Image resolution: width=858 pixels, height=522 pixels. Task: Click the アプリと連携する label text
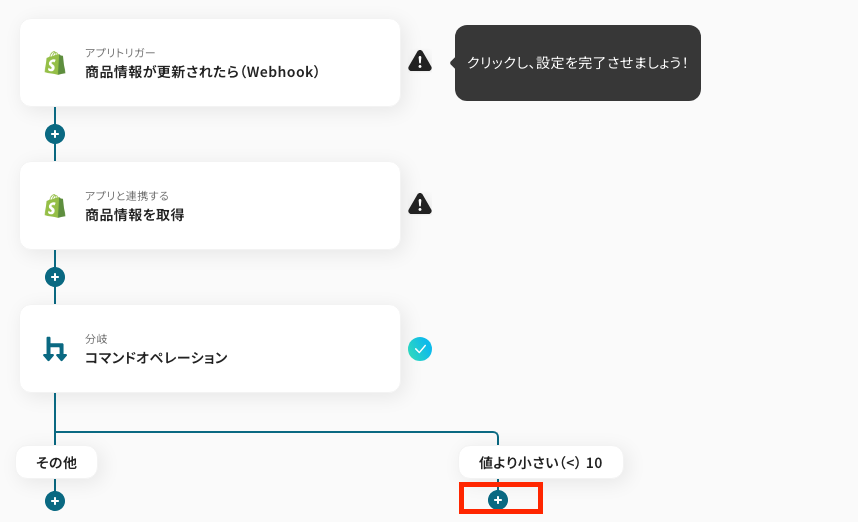pyautogui.click(x=127, y=196)
